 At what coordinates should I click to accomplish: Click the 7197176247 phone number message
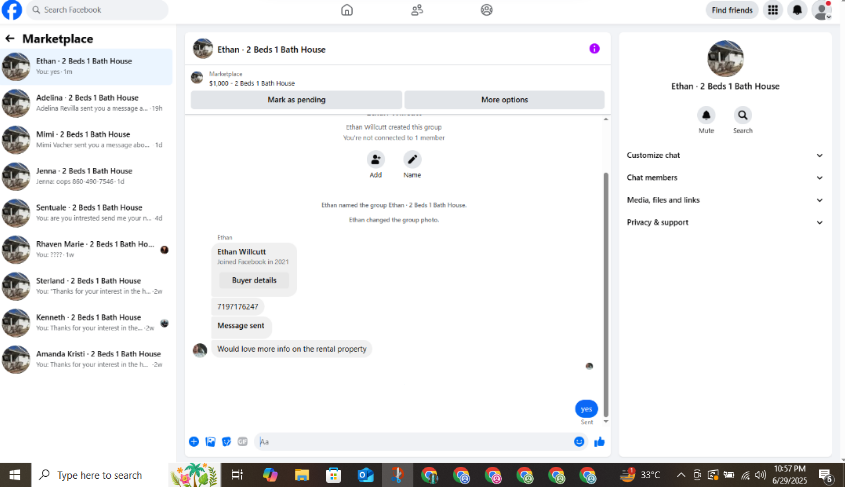pos(238,307)
